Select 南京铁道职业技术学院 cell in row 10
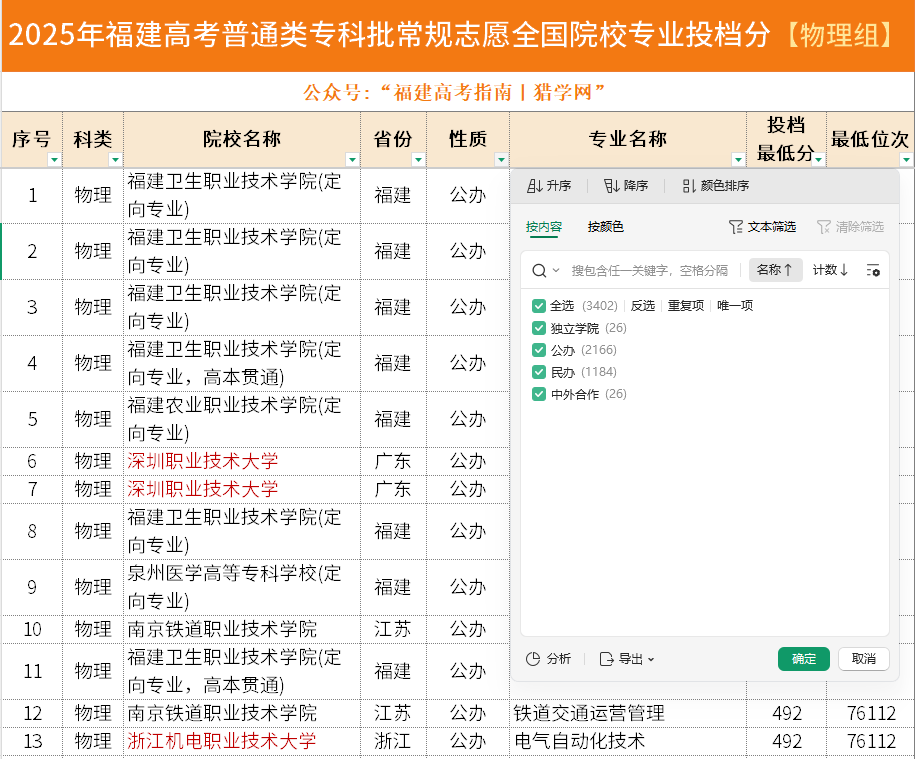Image resolution: width=915 pixels, height=759 pixels. tap(242, 629)
